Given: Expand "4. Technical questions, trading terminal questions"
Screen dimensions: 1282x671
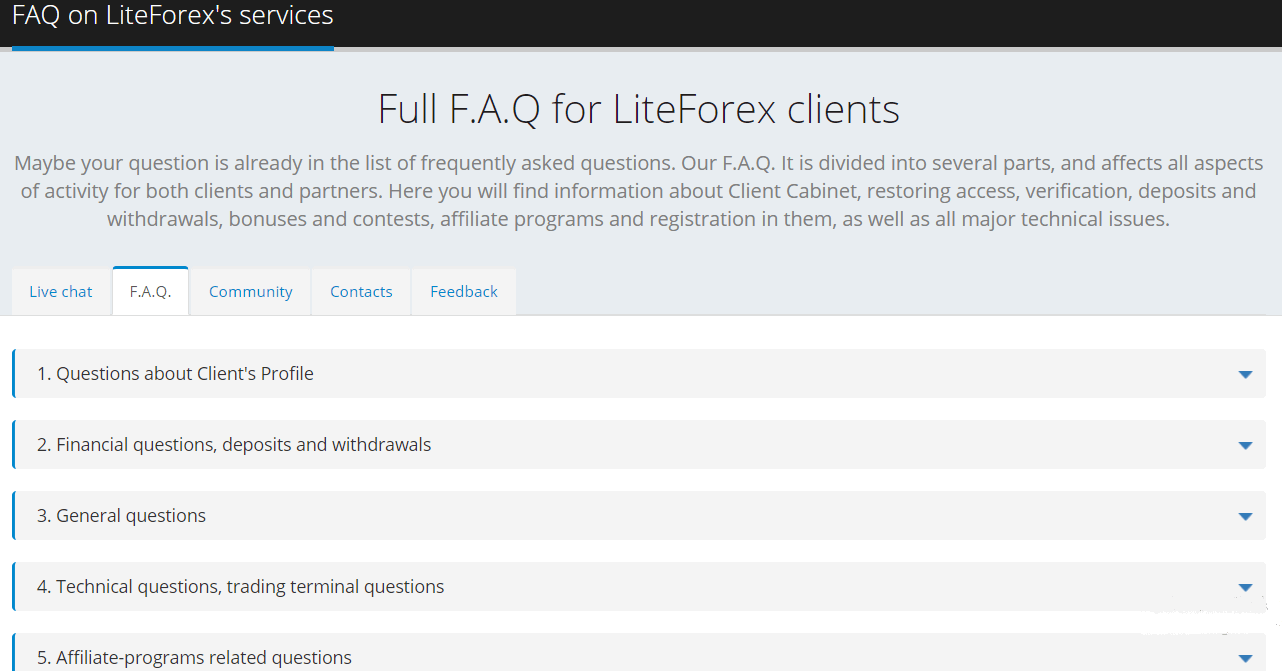Looking at the screenshot, I should pyautogui.click(x=240, y=587).
